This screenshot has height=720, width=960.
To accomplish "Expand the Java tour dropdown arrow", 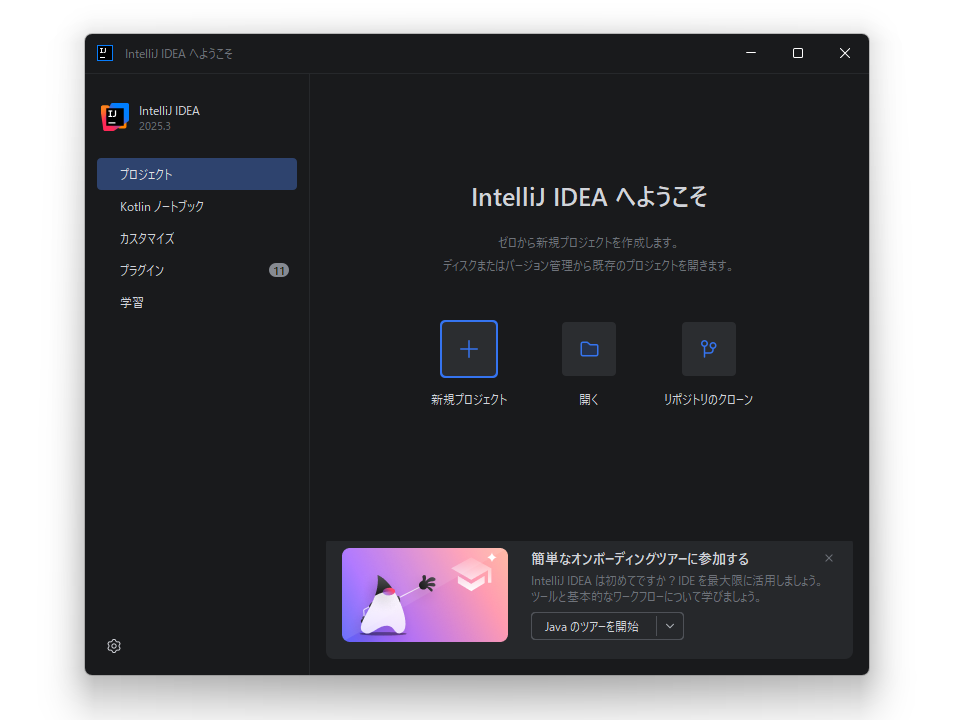I will [x=670, y=626].
